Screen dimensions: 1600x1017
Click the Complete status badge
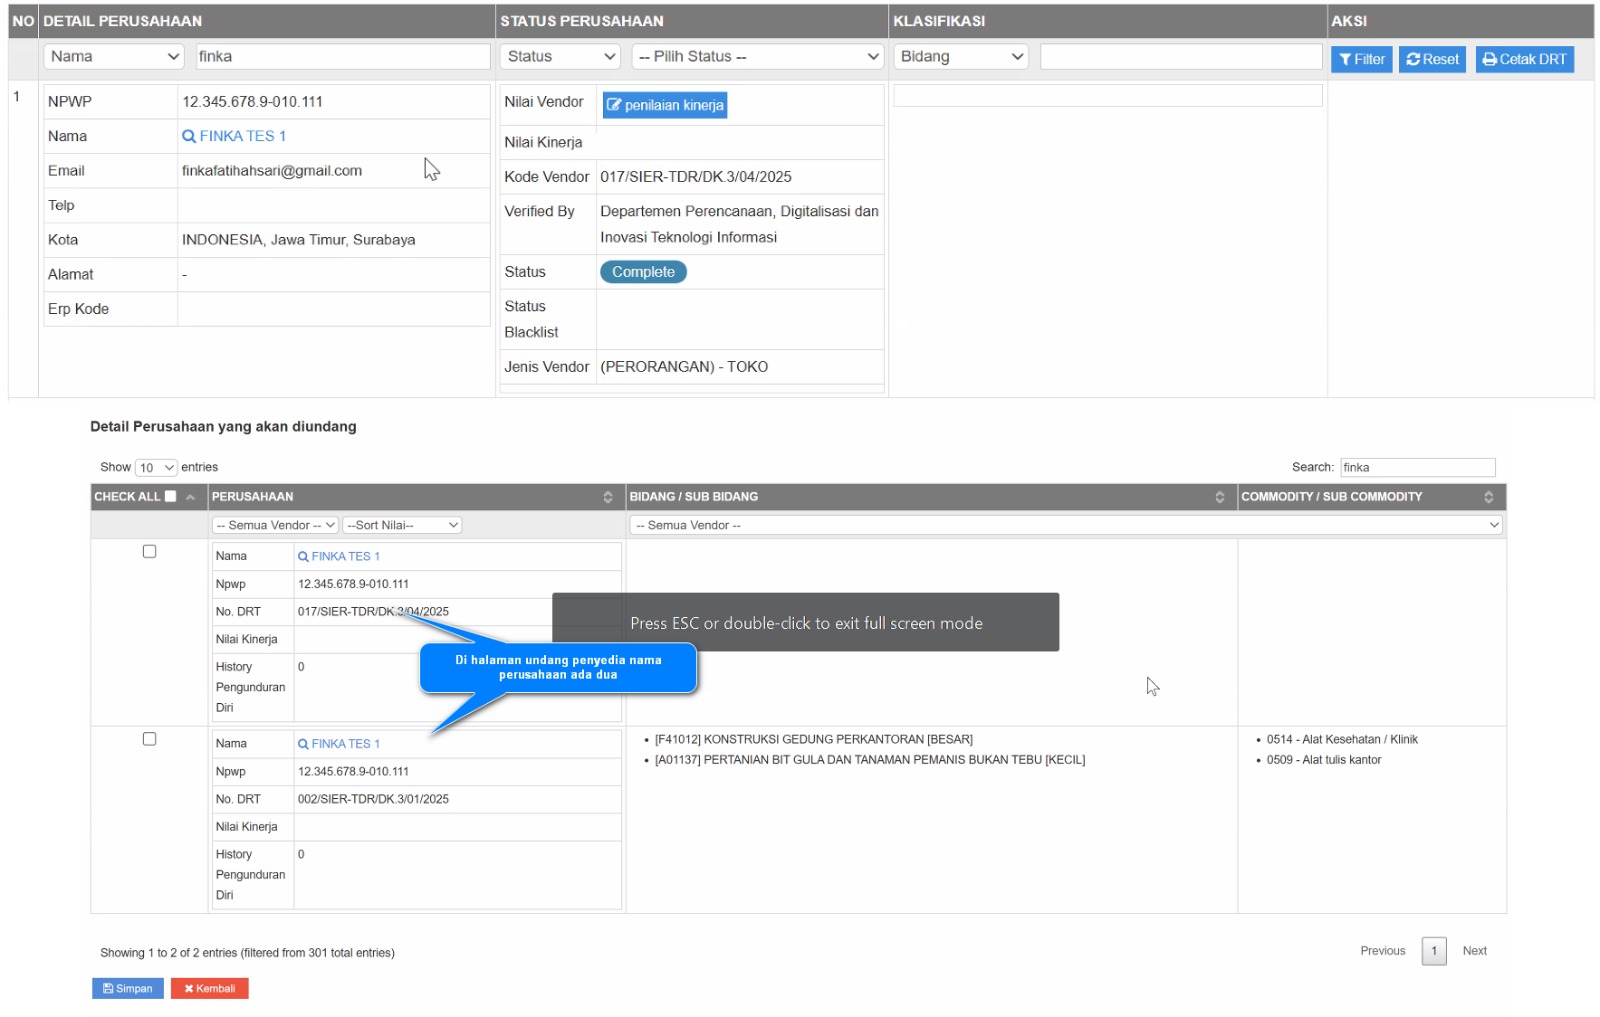[x=643, y=272]
